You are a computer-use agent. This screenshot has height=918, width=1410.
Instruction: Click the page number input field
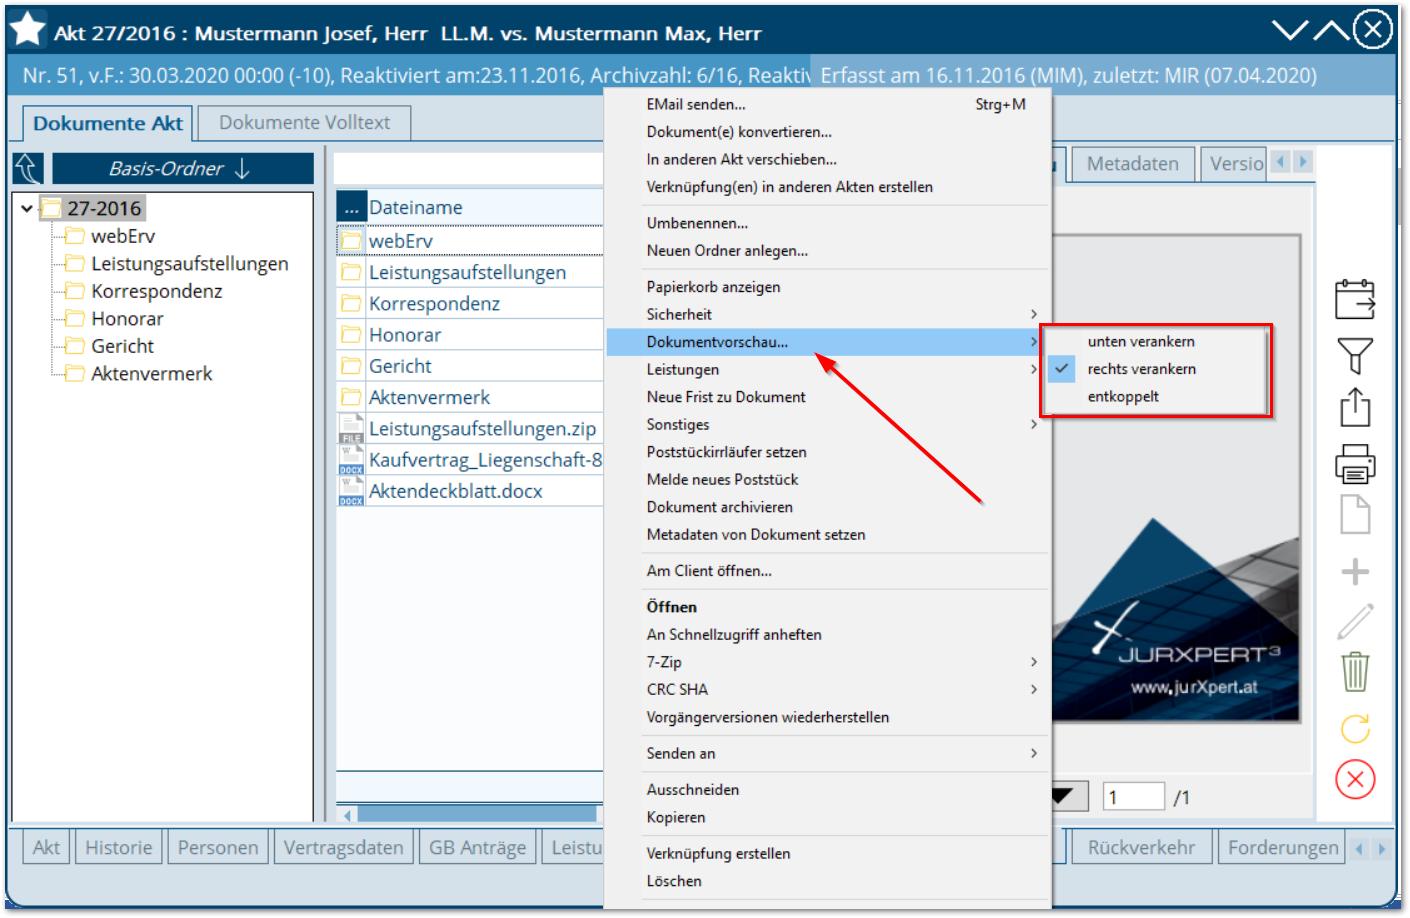[x=1134, y=797]
